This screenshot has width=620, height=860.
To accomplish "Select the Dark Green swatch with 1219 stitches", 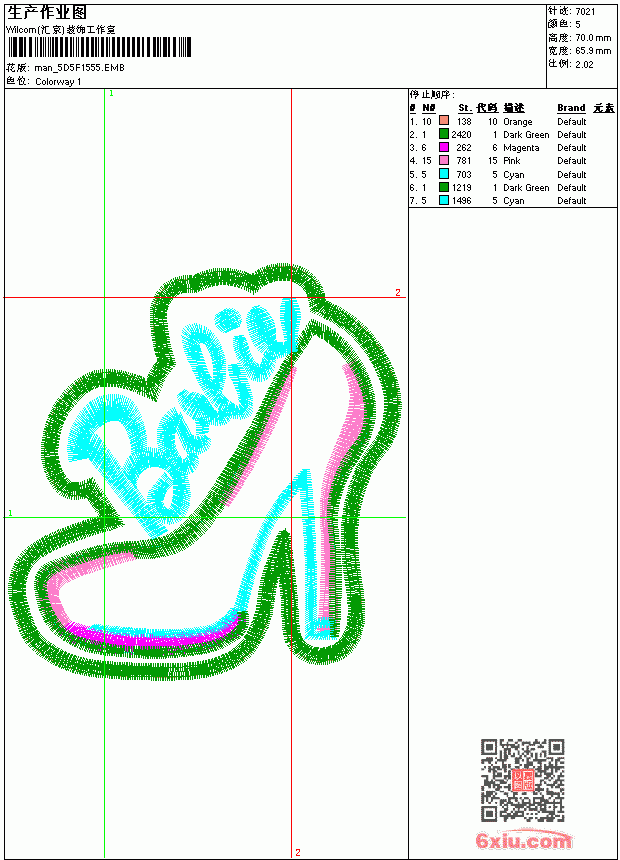I will (x=444, y=187).
